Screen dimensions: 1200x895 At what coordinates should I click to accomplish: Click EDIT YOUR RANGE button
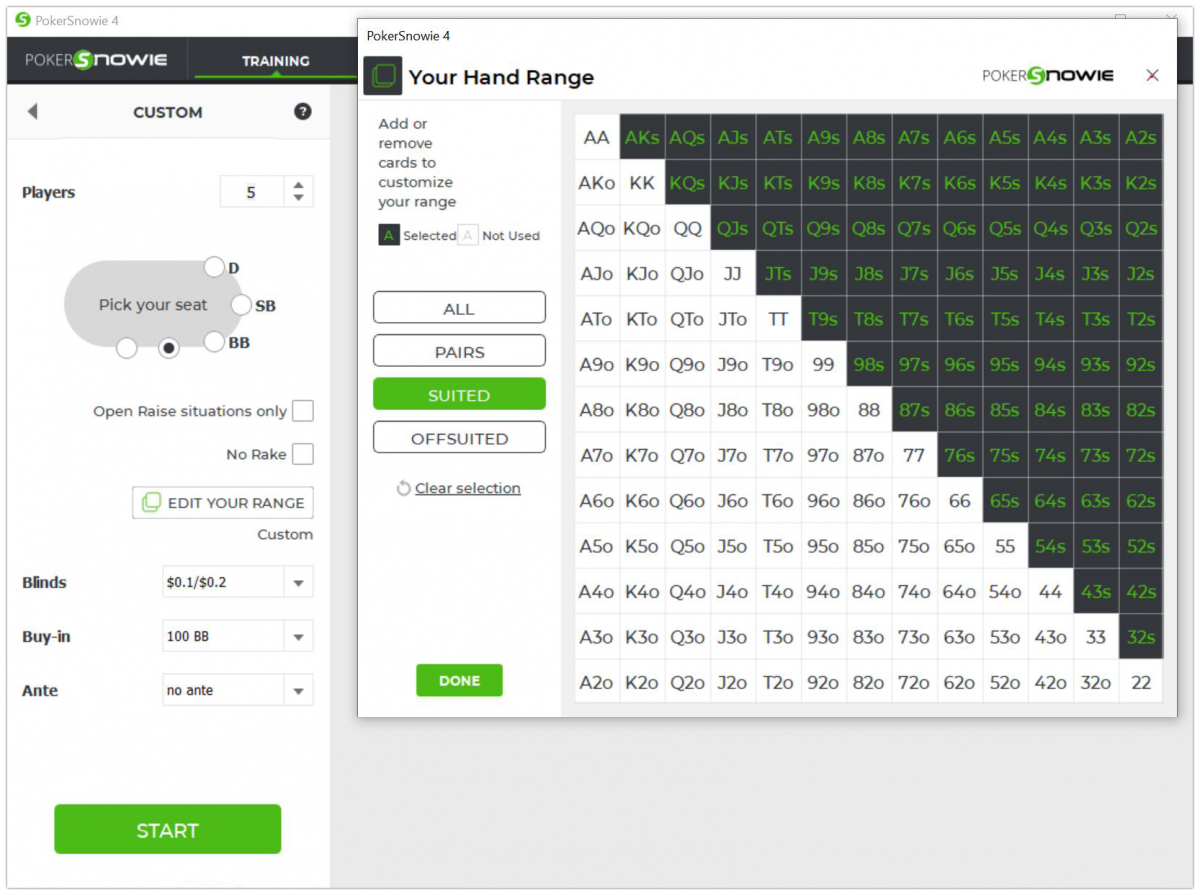tap(223, 502)
